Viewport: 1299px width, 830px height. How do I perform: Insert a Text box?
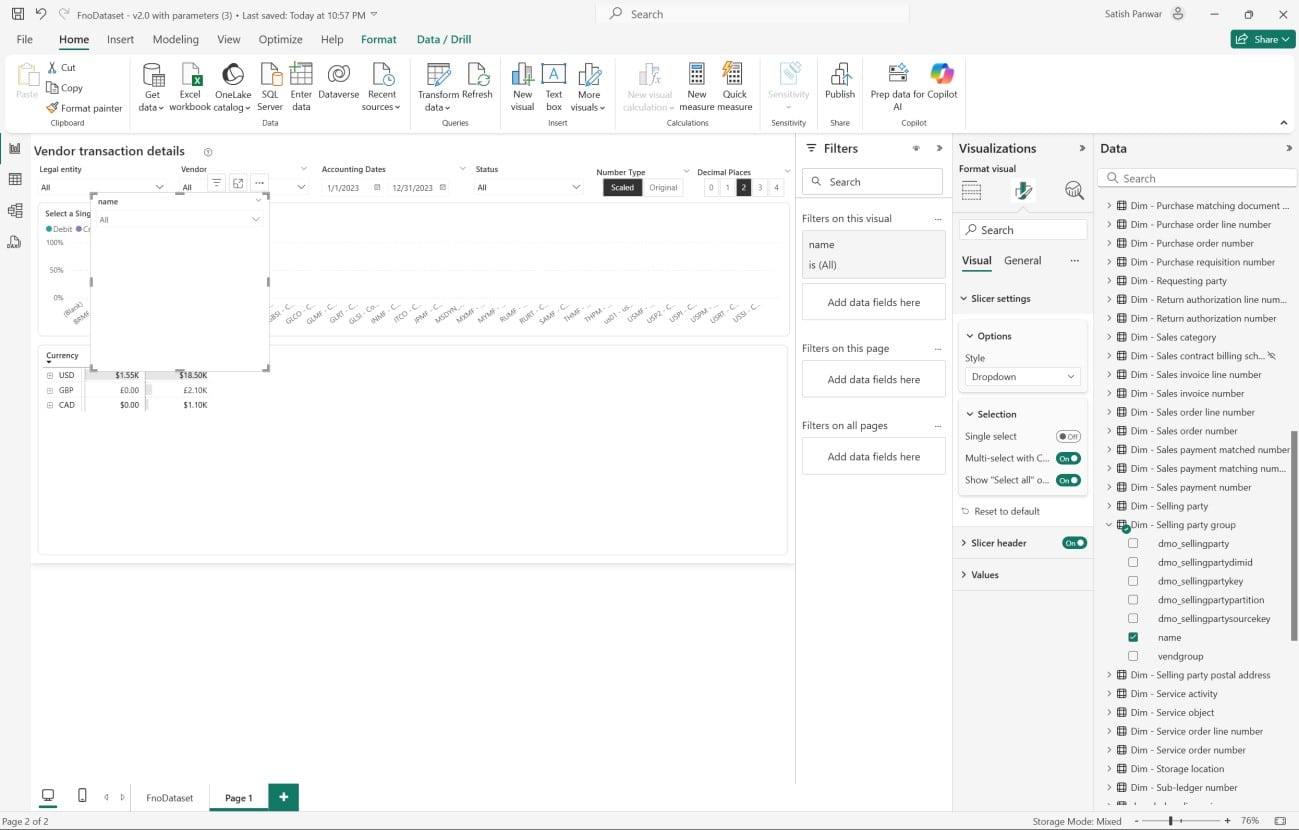(553, 76)
